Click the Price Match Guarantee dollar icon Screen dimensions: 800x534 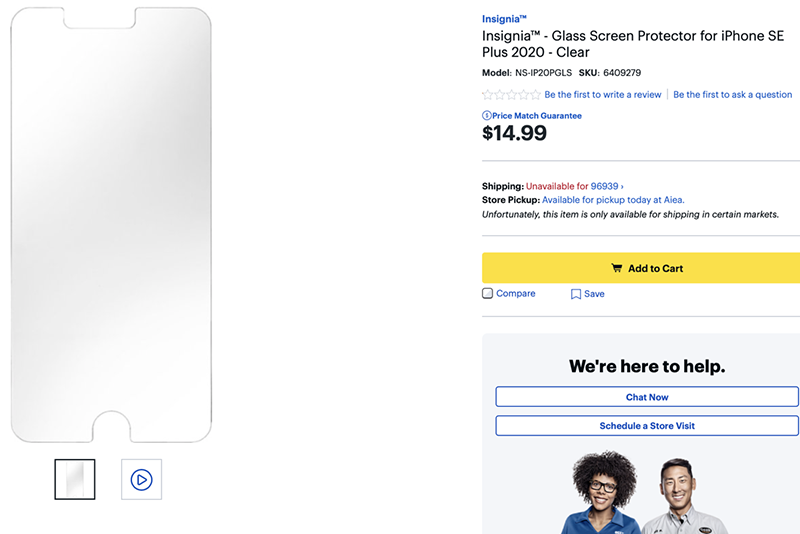tap(486, 116)
